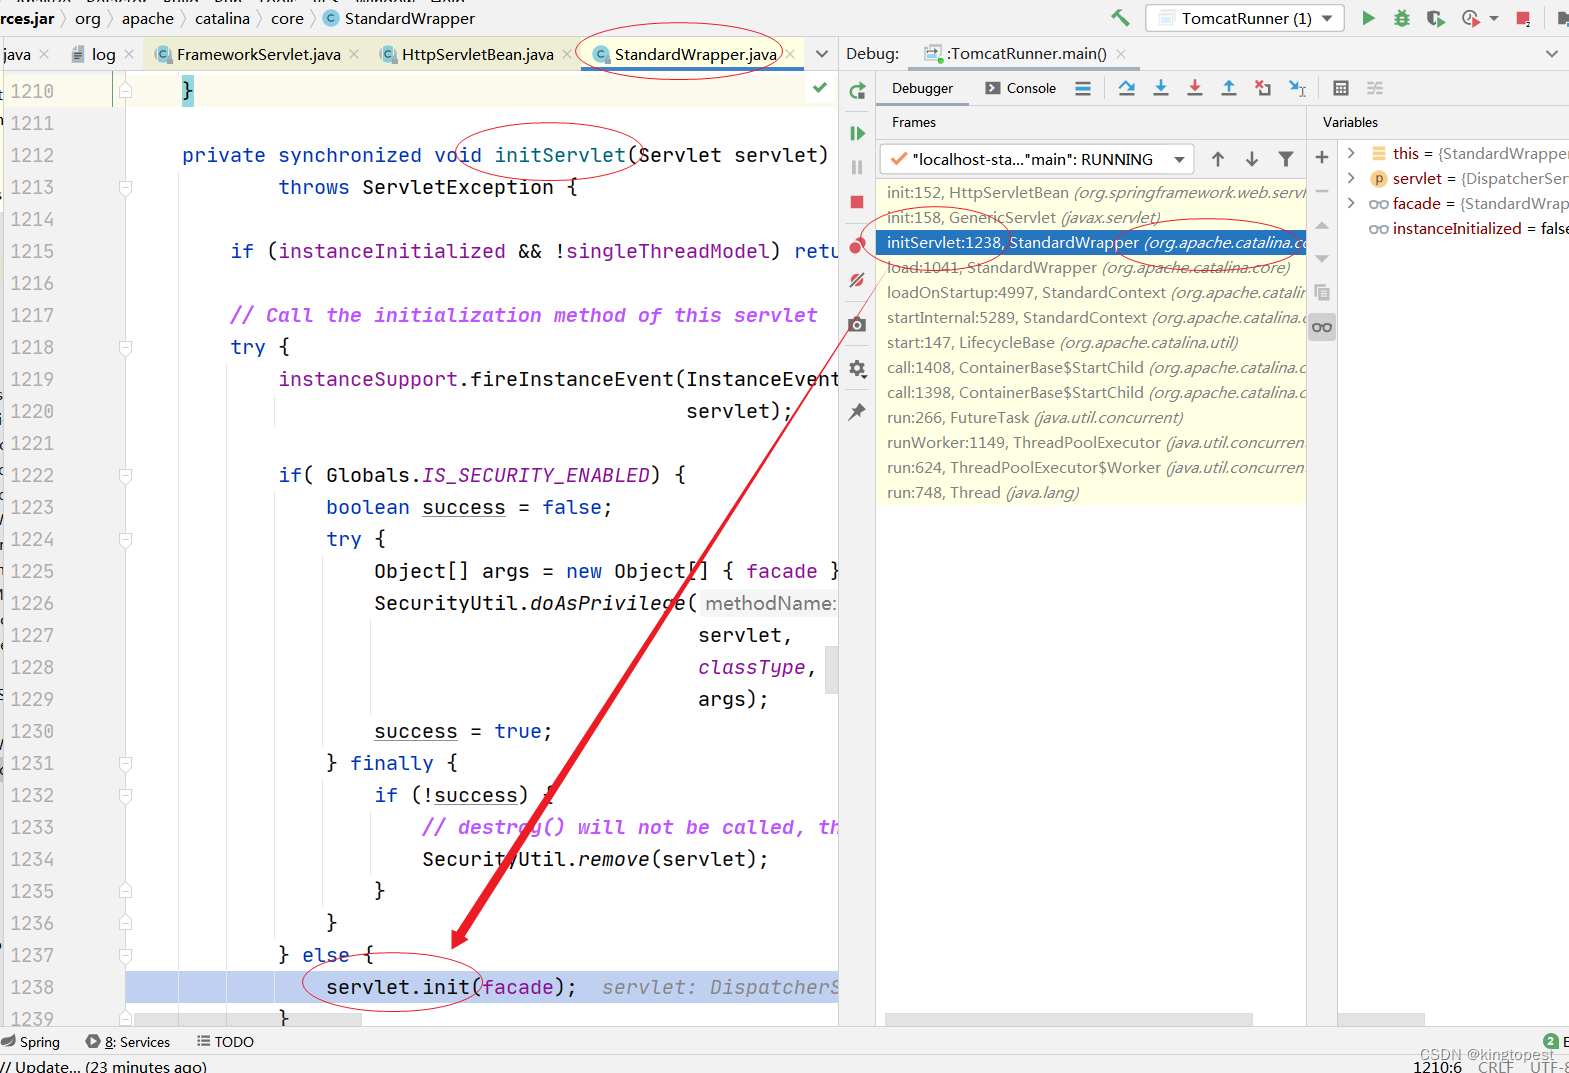Run with coverage icon in top toolbar
1569x1073 pixels.
point(1435,18)
